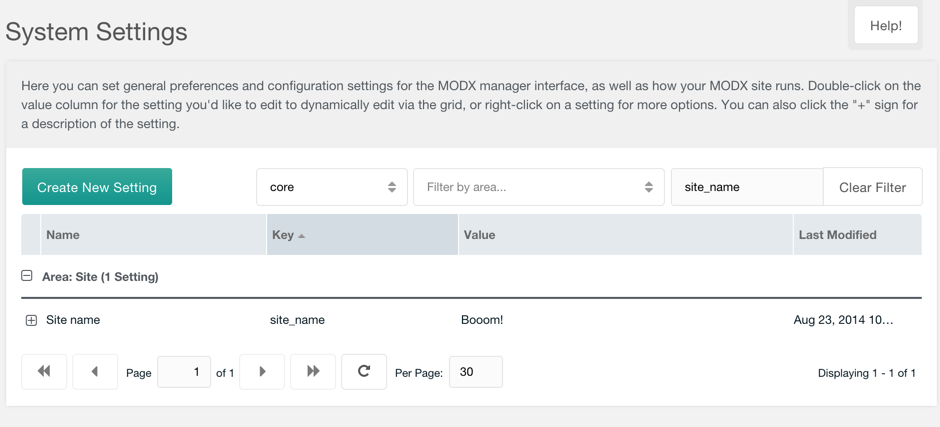The width and height of the screenshot is (940, 427).
Task: Sort by the Name column header
Action: click(x=153, y=235)
